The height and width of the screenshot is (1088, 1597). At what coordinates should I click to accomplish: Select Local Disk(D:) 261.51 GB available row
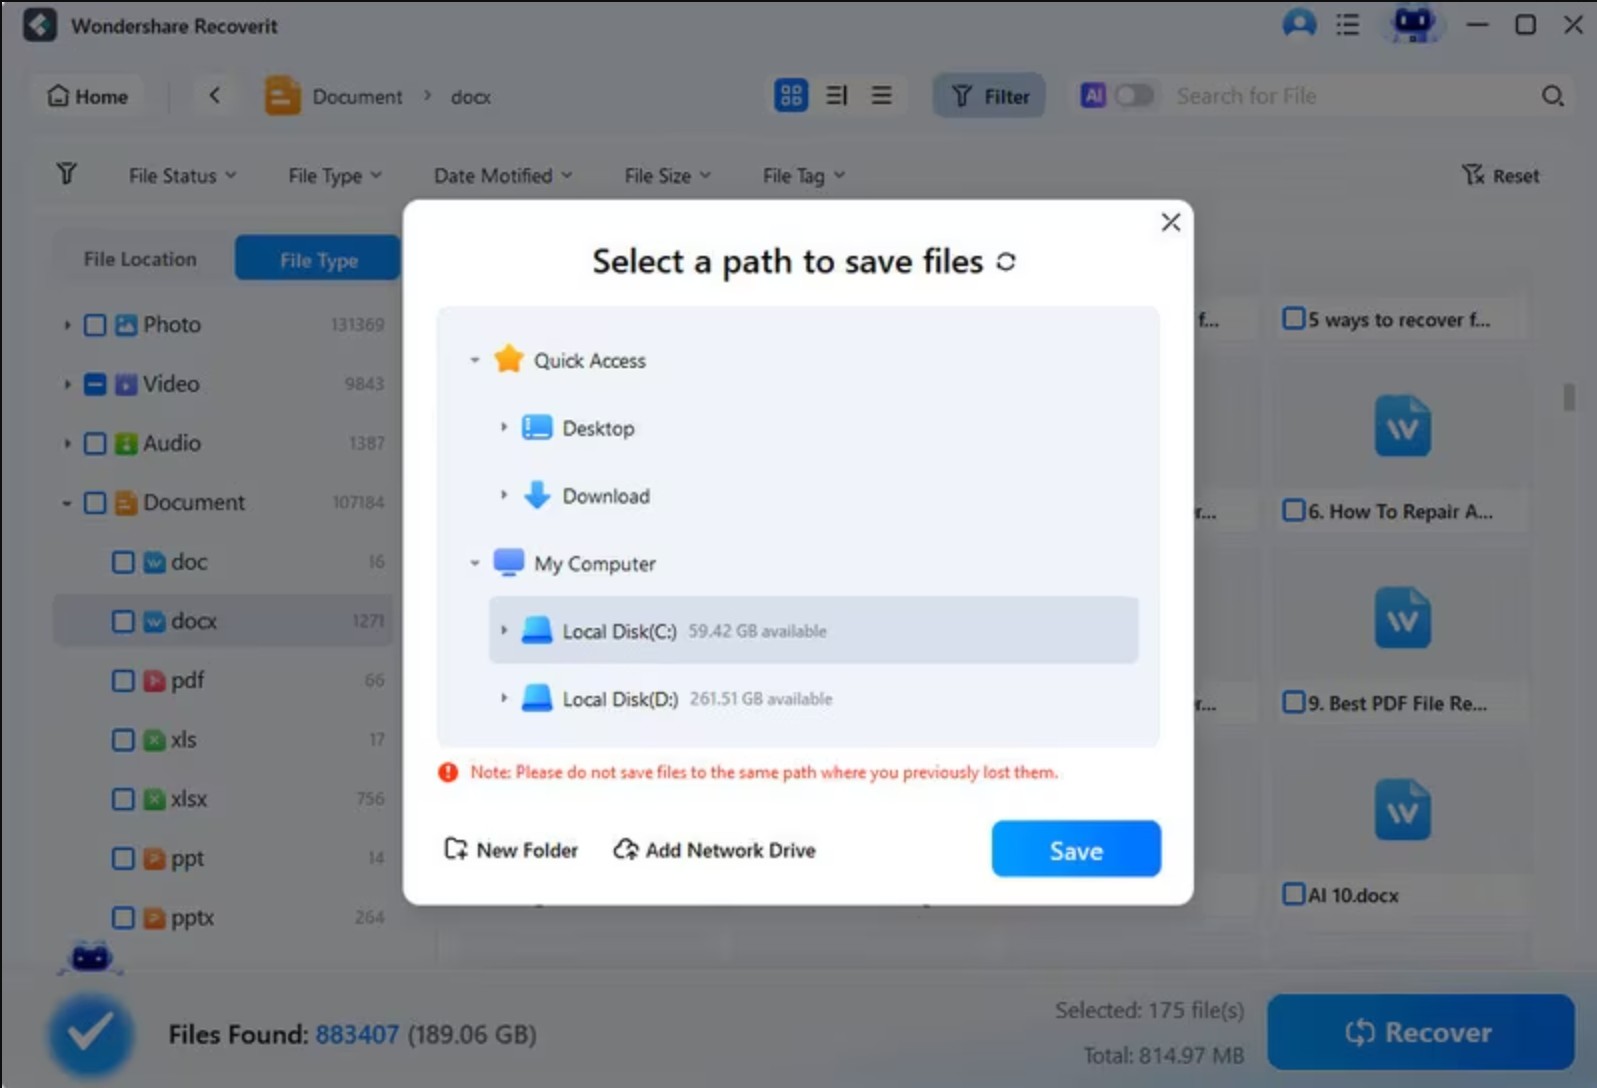tap(813, 698)
